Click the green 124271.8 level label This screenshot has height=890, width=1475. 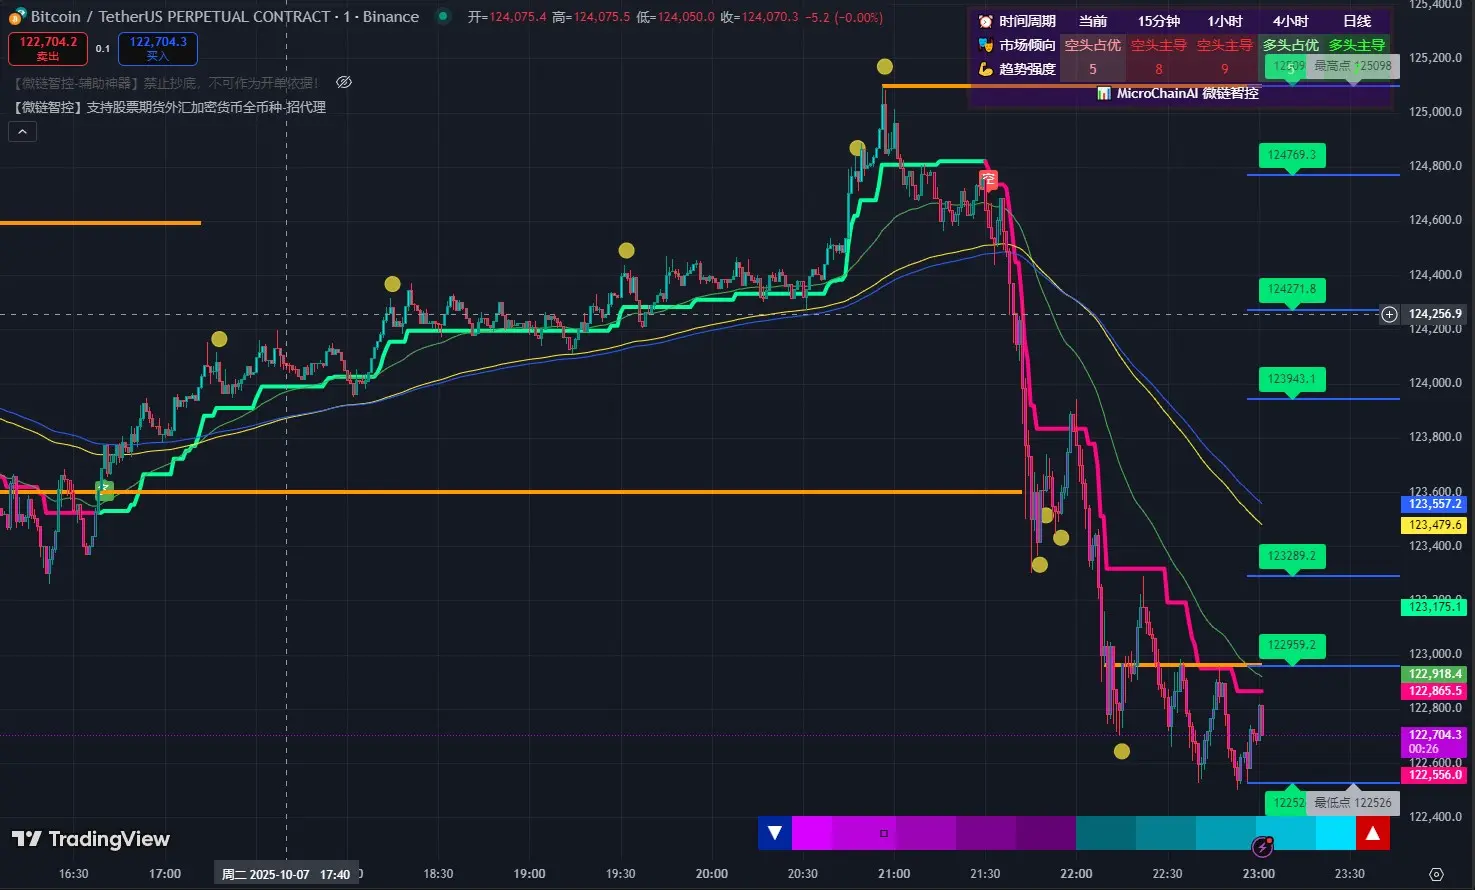click(x=1292, y=289)
